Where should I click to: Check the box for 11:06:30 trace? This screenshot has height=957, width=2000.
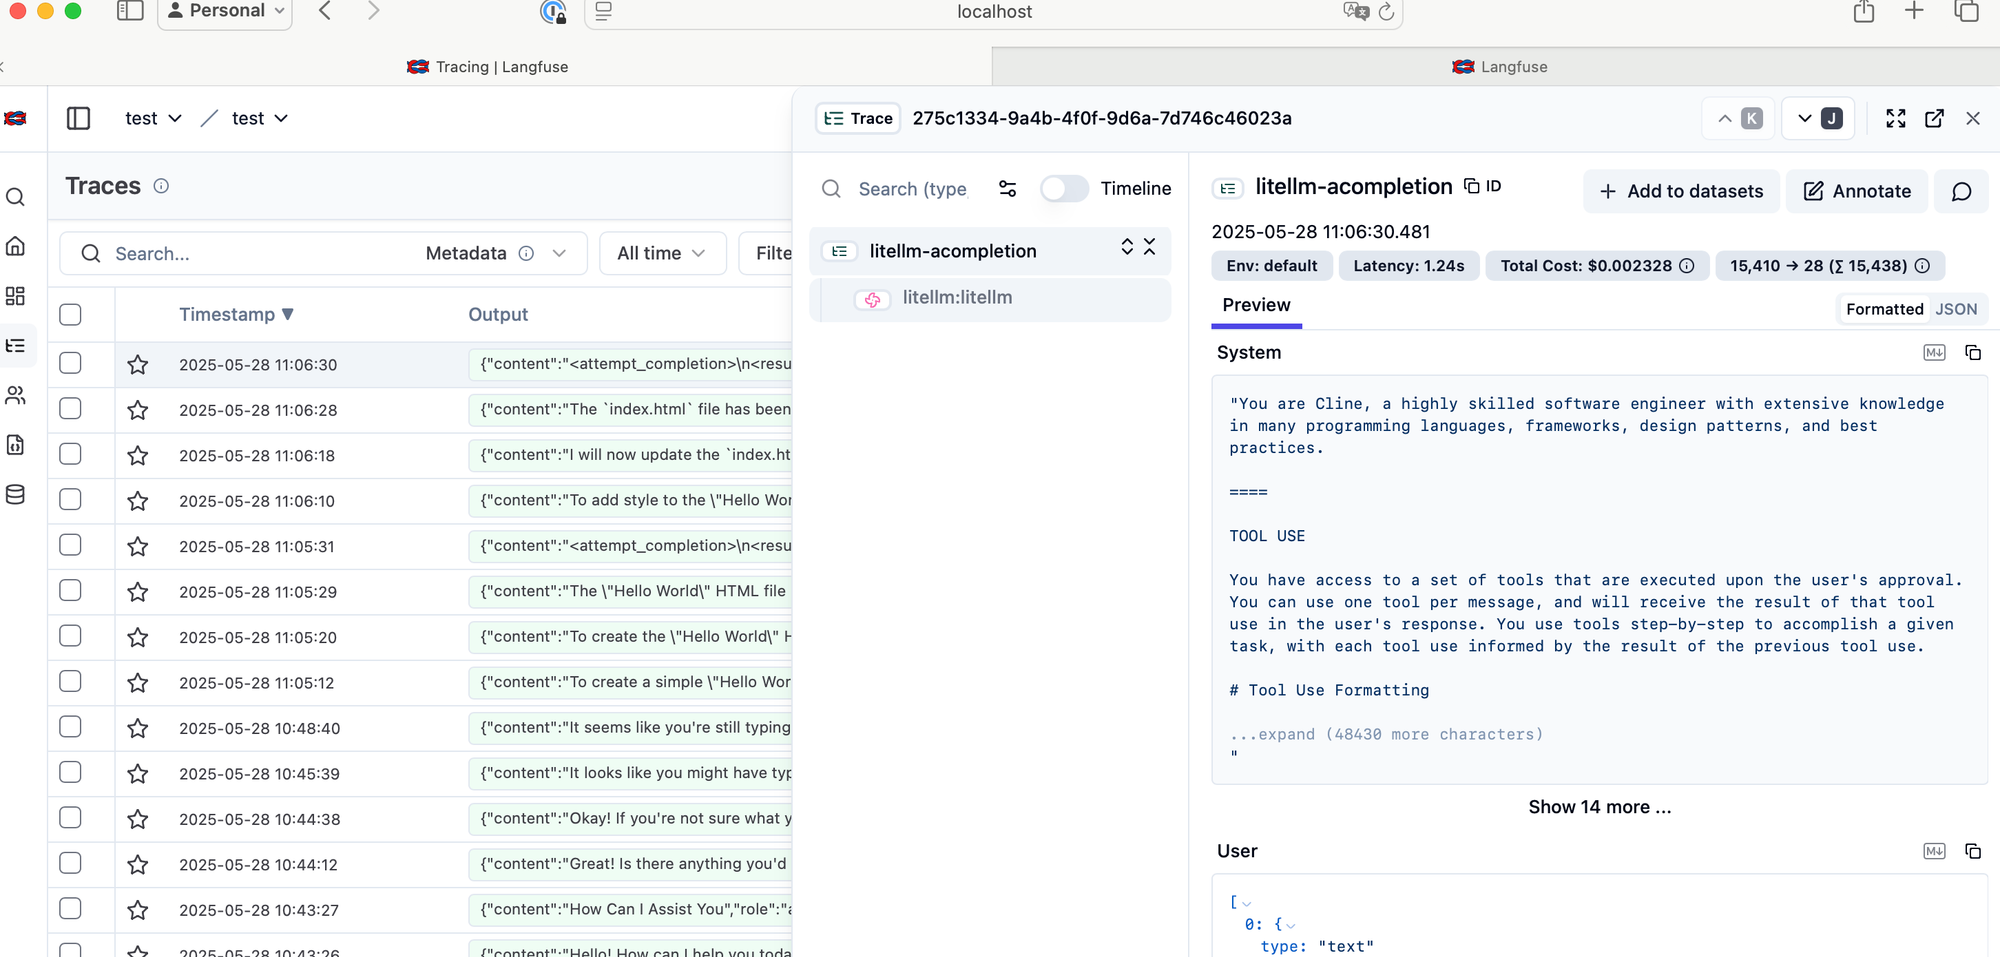[70, 363]
